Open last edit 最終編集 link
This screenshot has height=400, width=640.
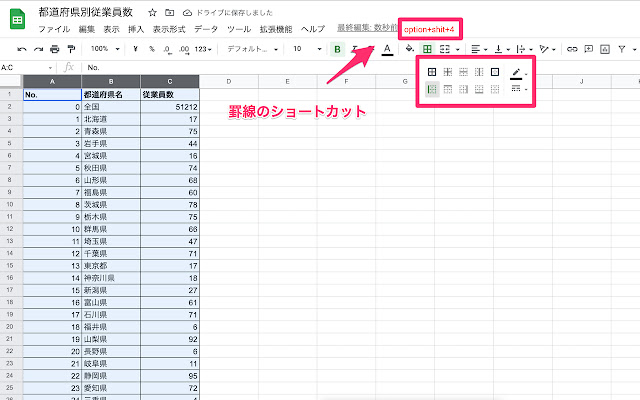tap(367, 28)
